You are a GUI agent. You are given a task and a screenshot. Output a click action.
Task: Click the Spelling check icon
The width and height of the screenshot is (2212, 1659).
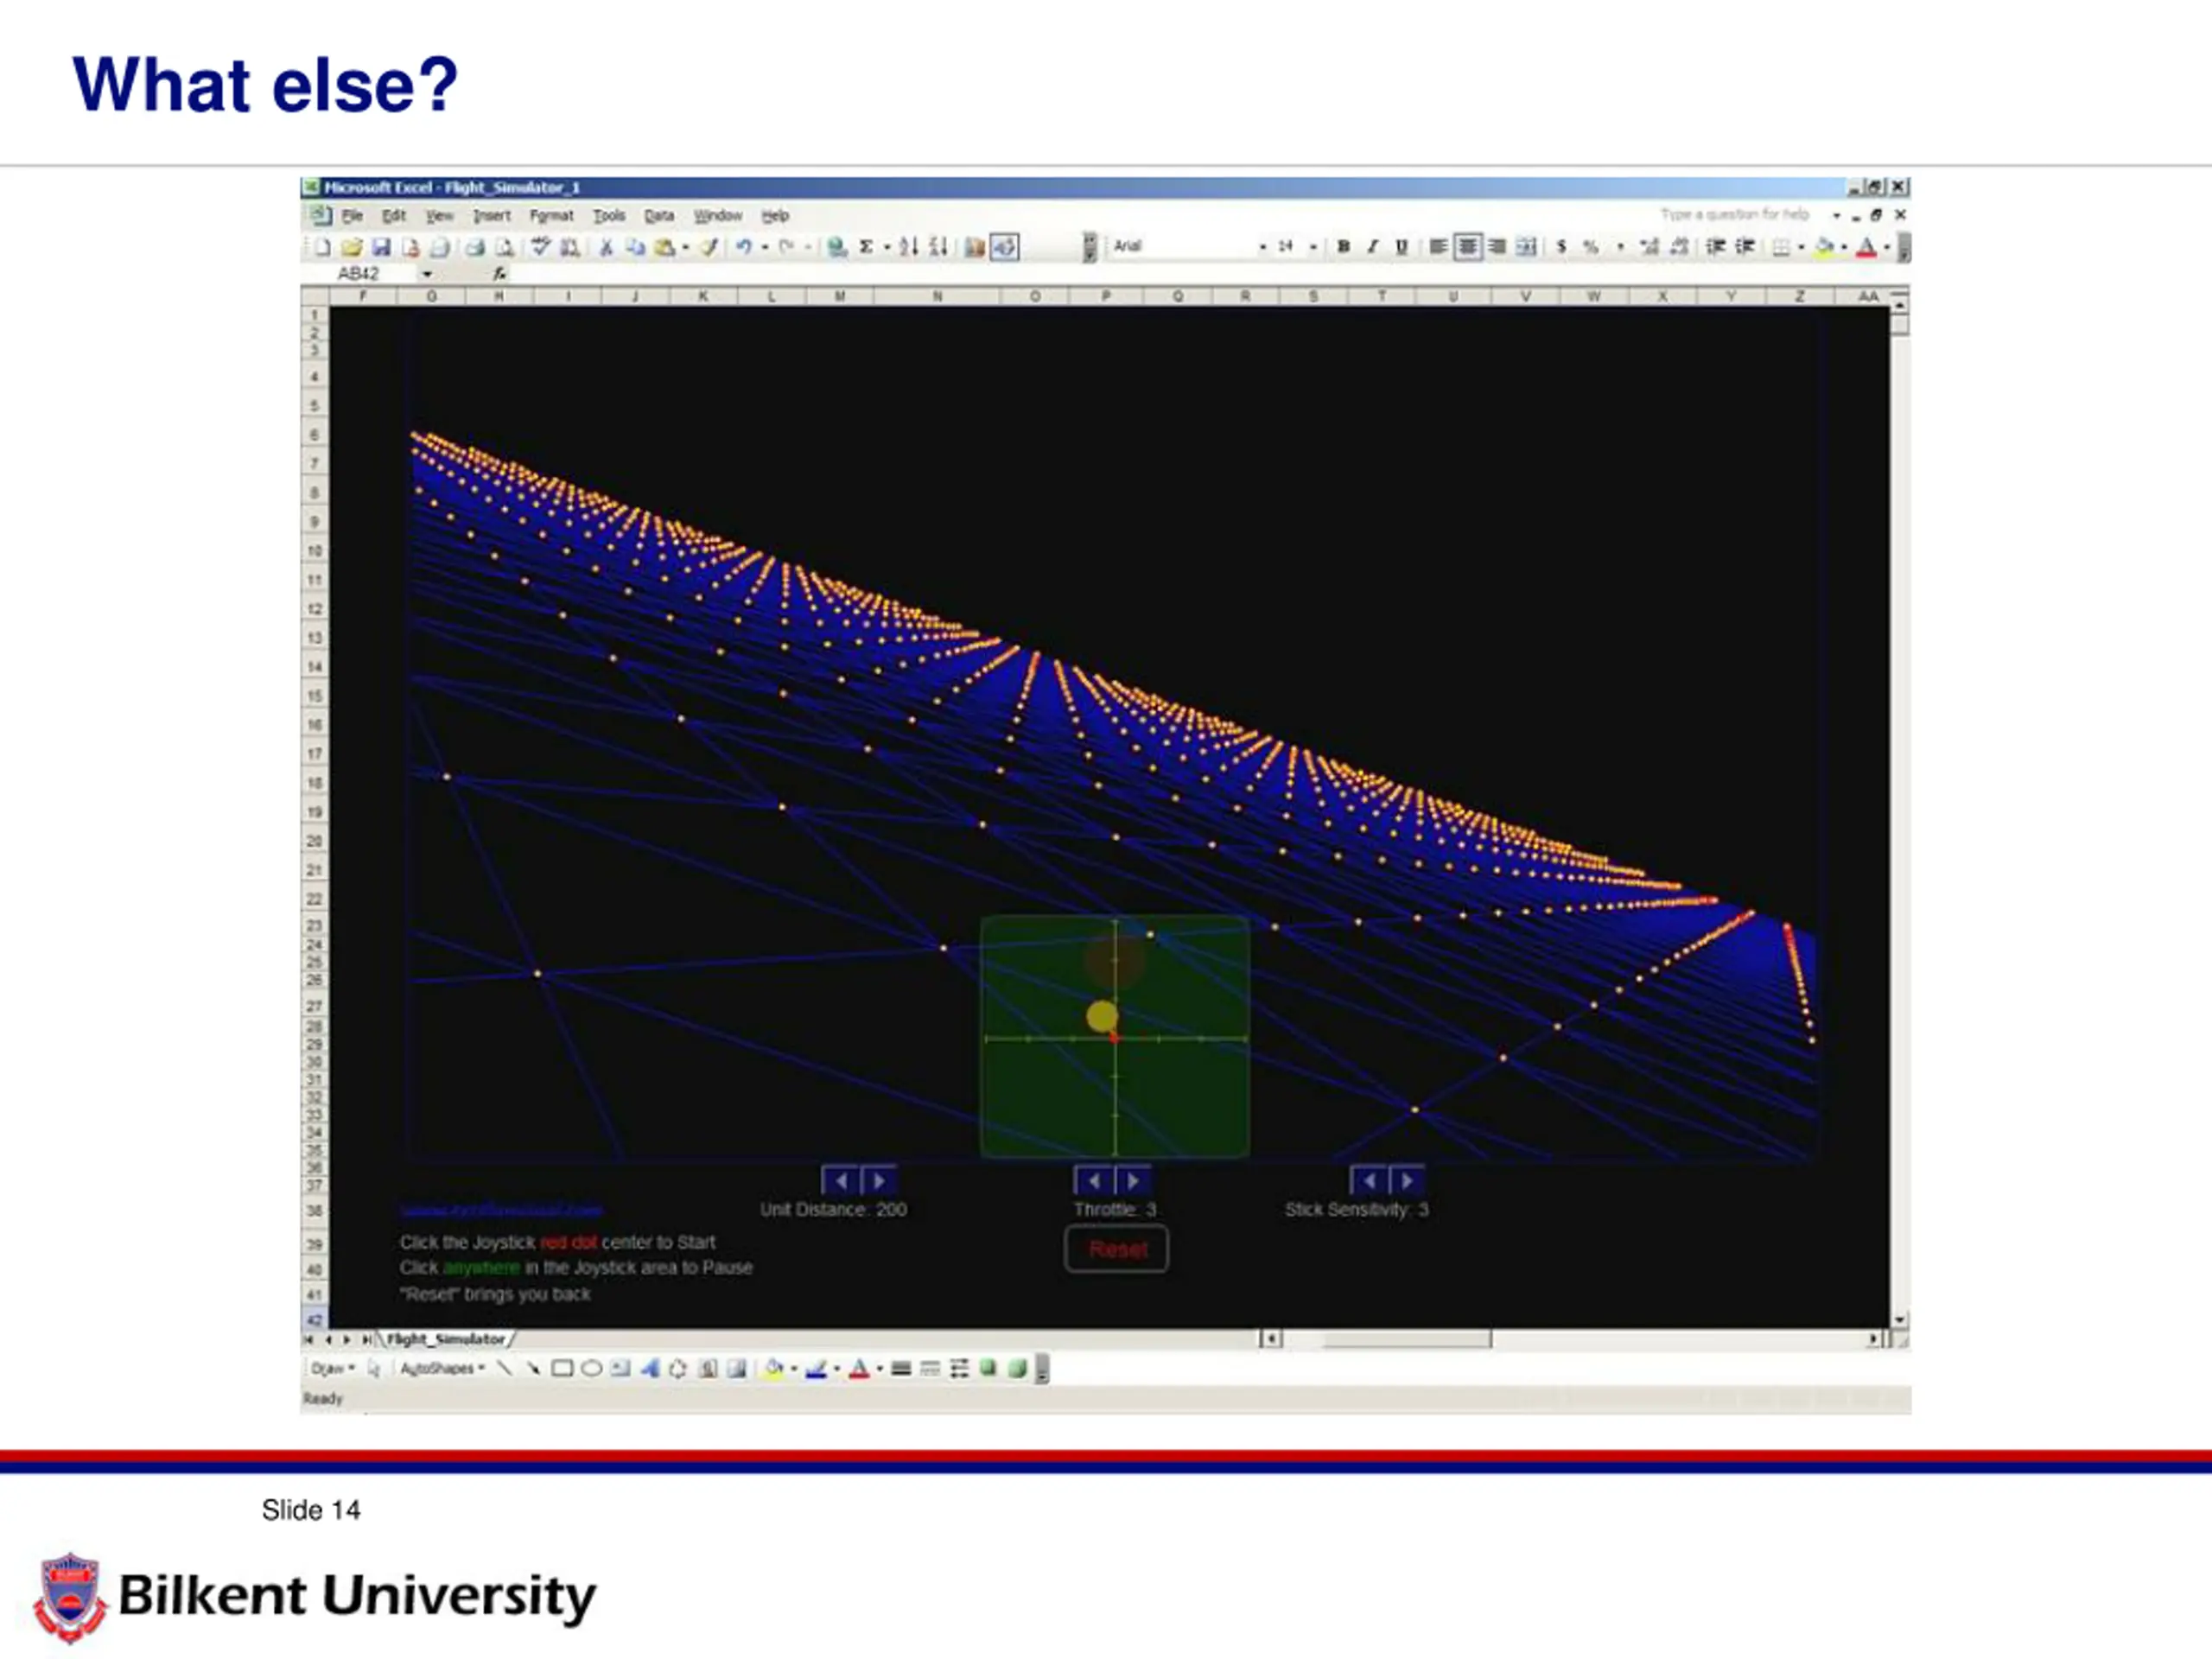541,247
